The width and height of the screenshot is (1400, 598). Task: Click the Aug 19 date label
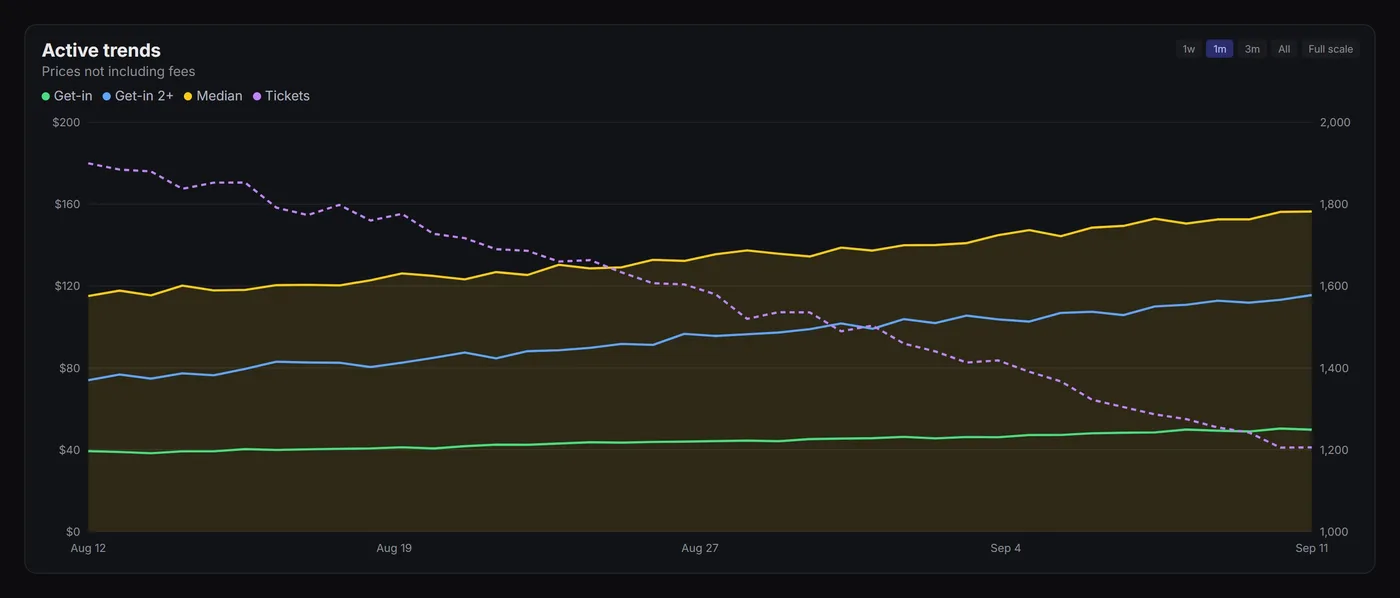click(394, 548)
